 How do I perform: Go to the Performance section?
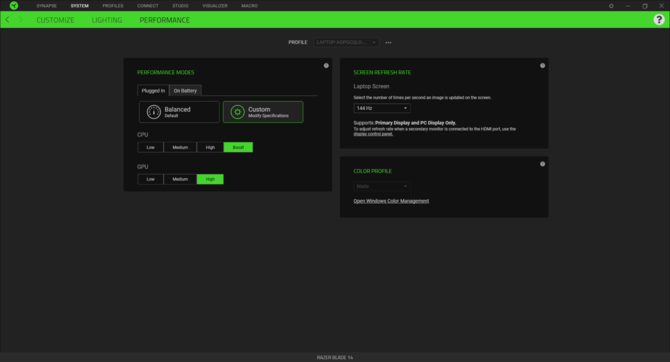[x=165, y=20]
